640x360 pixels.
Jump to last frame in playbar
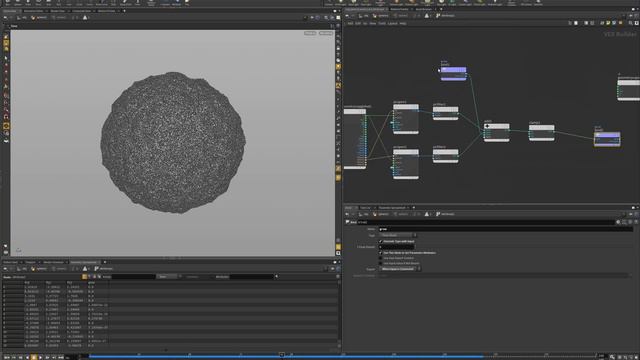click(x=60, y=357)
